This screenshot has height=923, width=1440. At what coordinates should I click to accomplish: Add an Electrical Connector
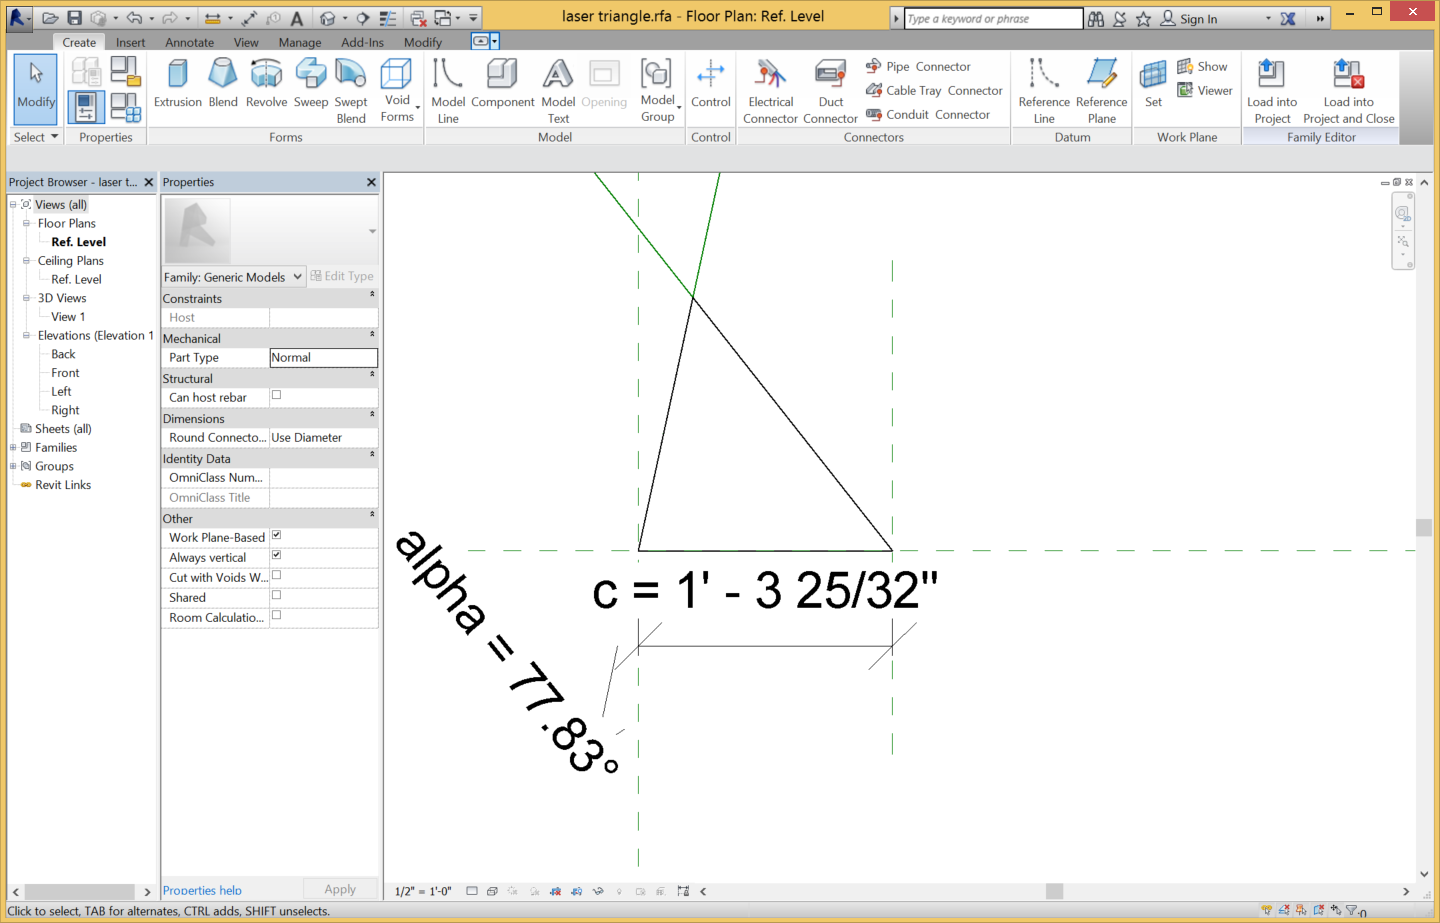(x=771, y=91)
